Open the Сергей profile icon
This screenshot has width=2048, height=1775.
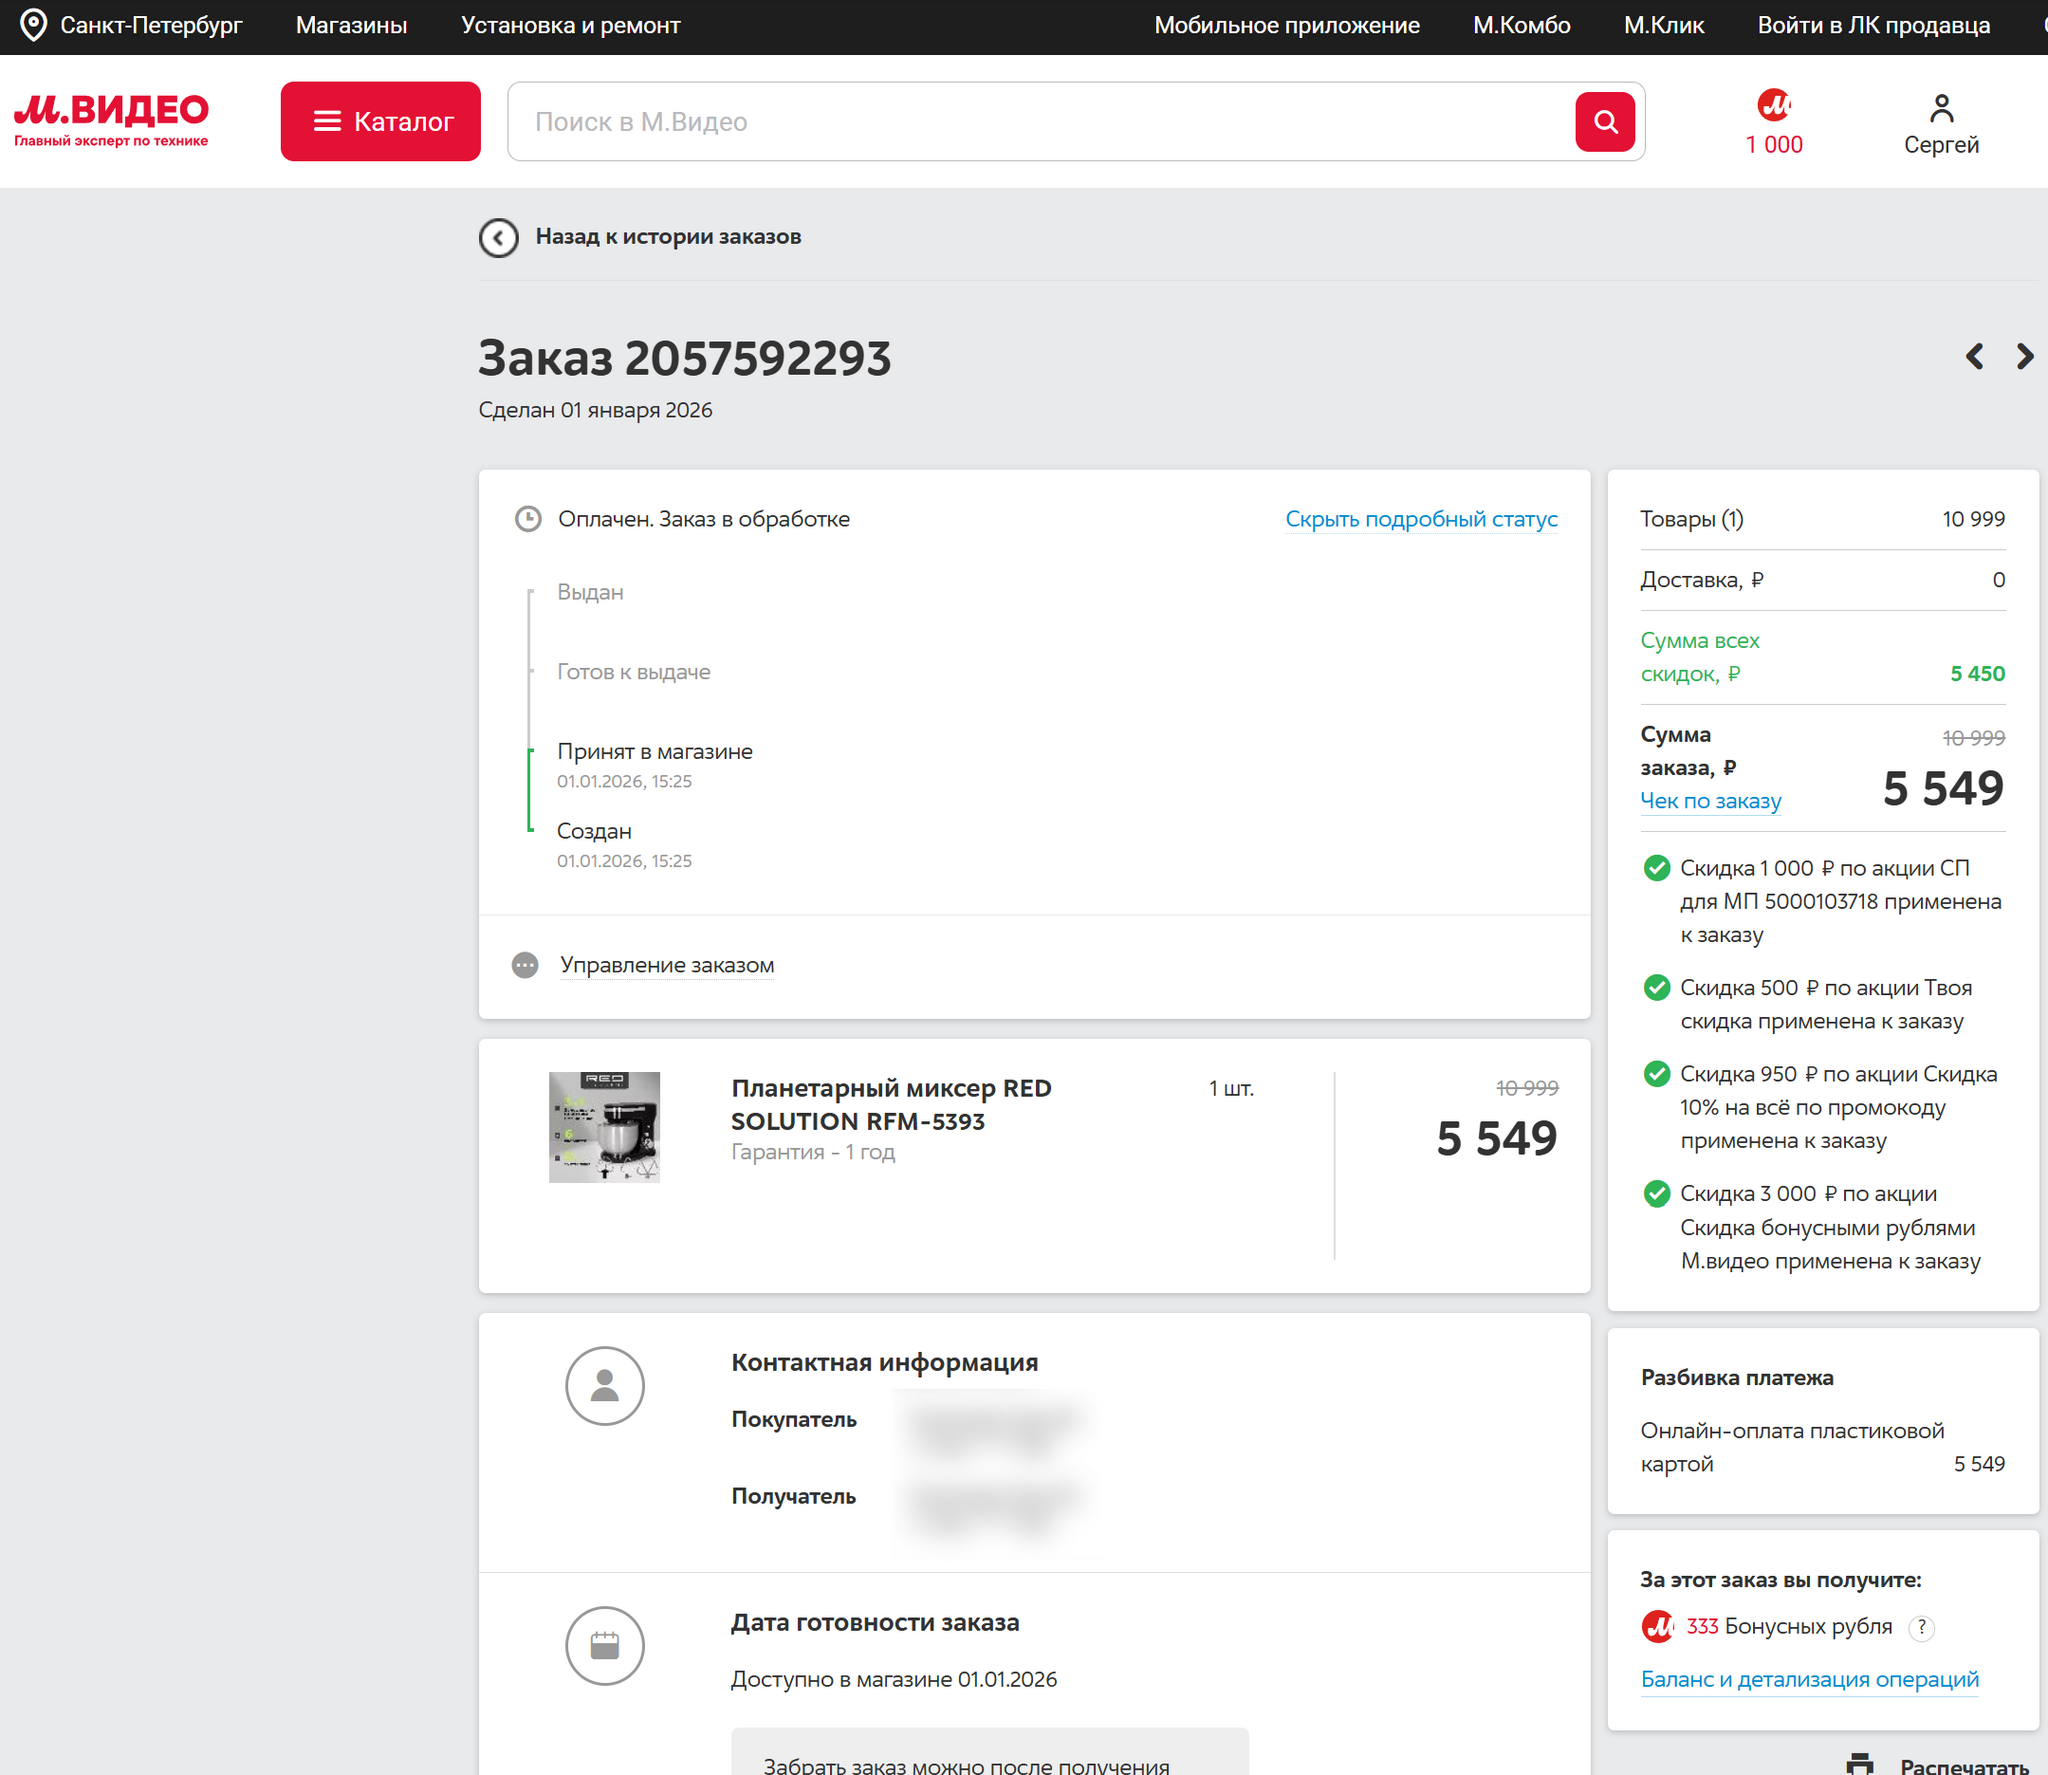(1940, 108)
